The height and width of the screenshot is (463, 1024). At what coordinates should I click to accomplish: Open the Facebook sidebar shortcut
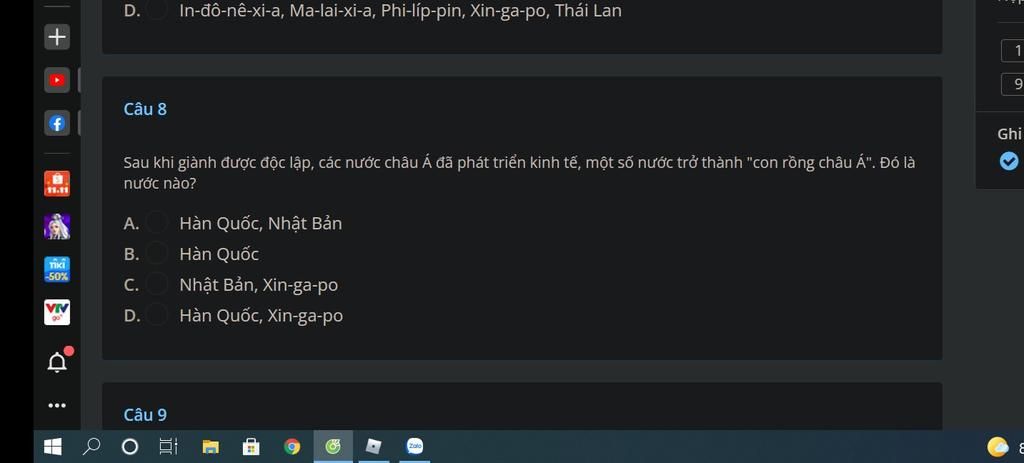[x=57, y=123]
